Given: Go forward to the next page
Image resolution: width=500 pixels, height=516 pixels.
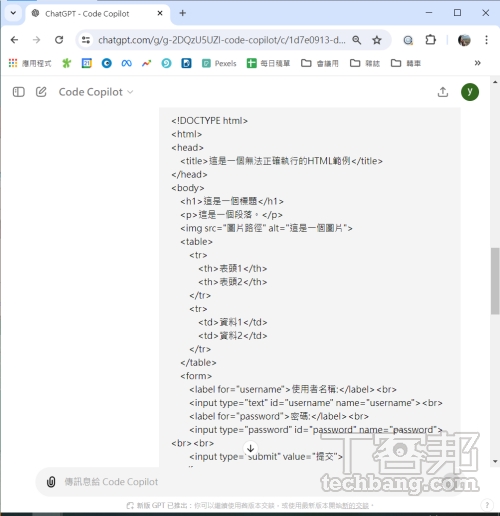Looking at the screenshot, I should pyautogui.click(x=36, y=40).
